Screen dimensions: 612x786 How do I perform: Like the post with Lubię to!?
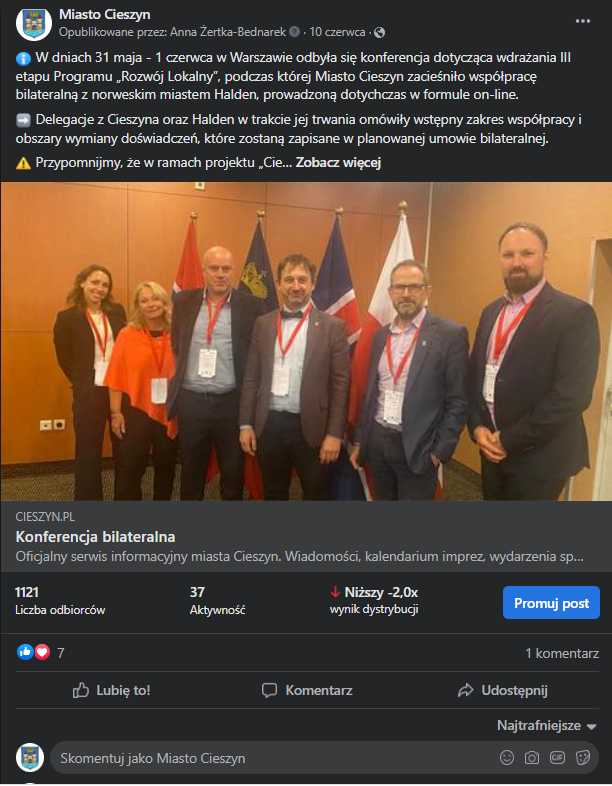[111, 690]
